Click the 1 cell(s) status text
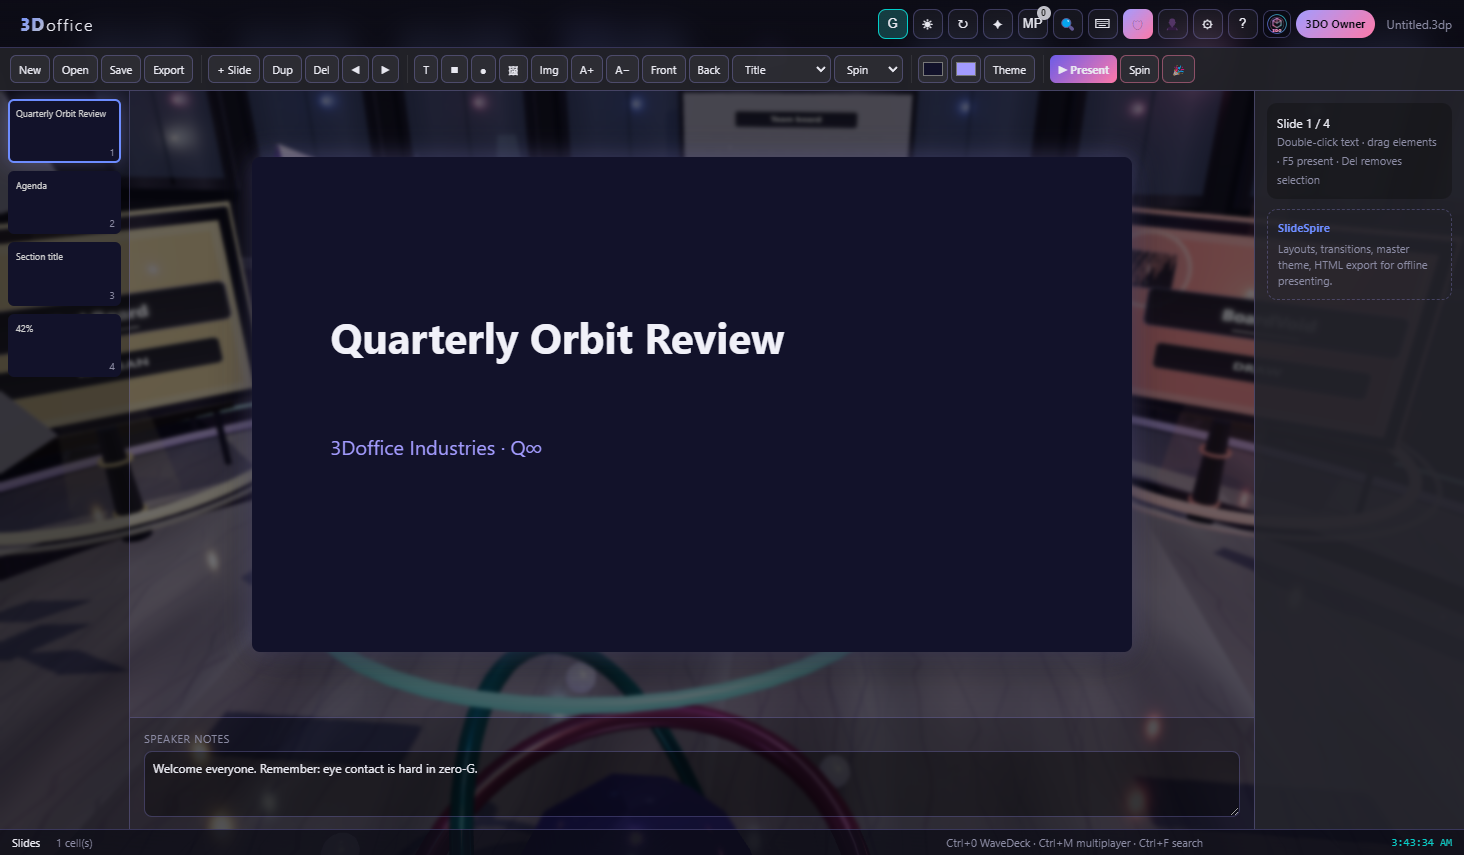This screenshot has width=1464, height=855. click(74, 843)
